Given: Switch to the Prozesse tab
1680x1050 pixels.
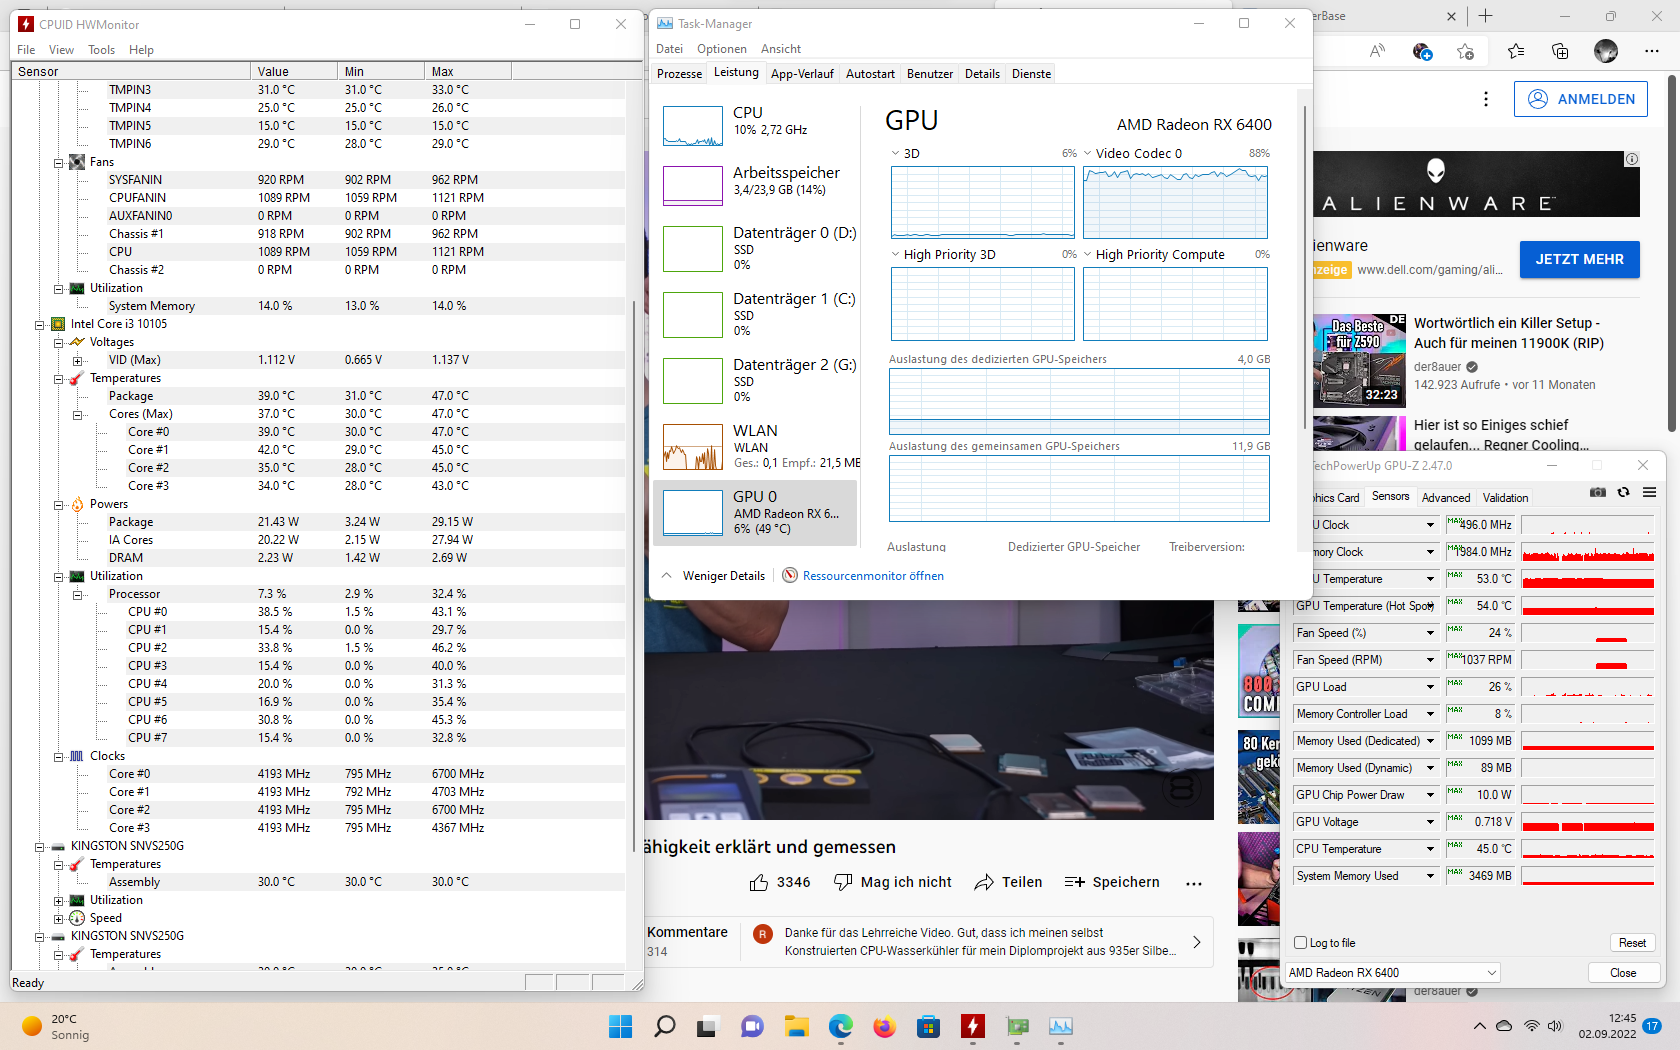Looking at the screenshot, I should (x=680, y=74).
